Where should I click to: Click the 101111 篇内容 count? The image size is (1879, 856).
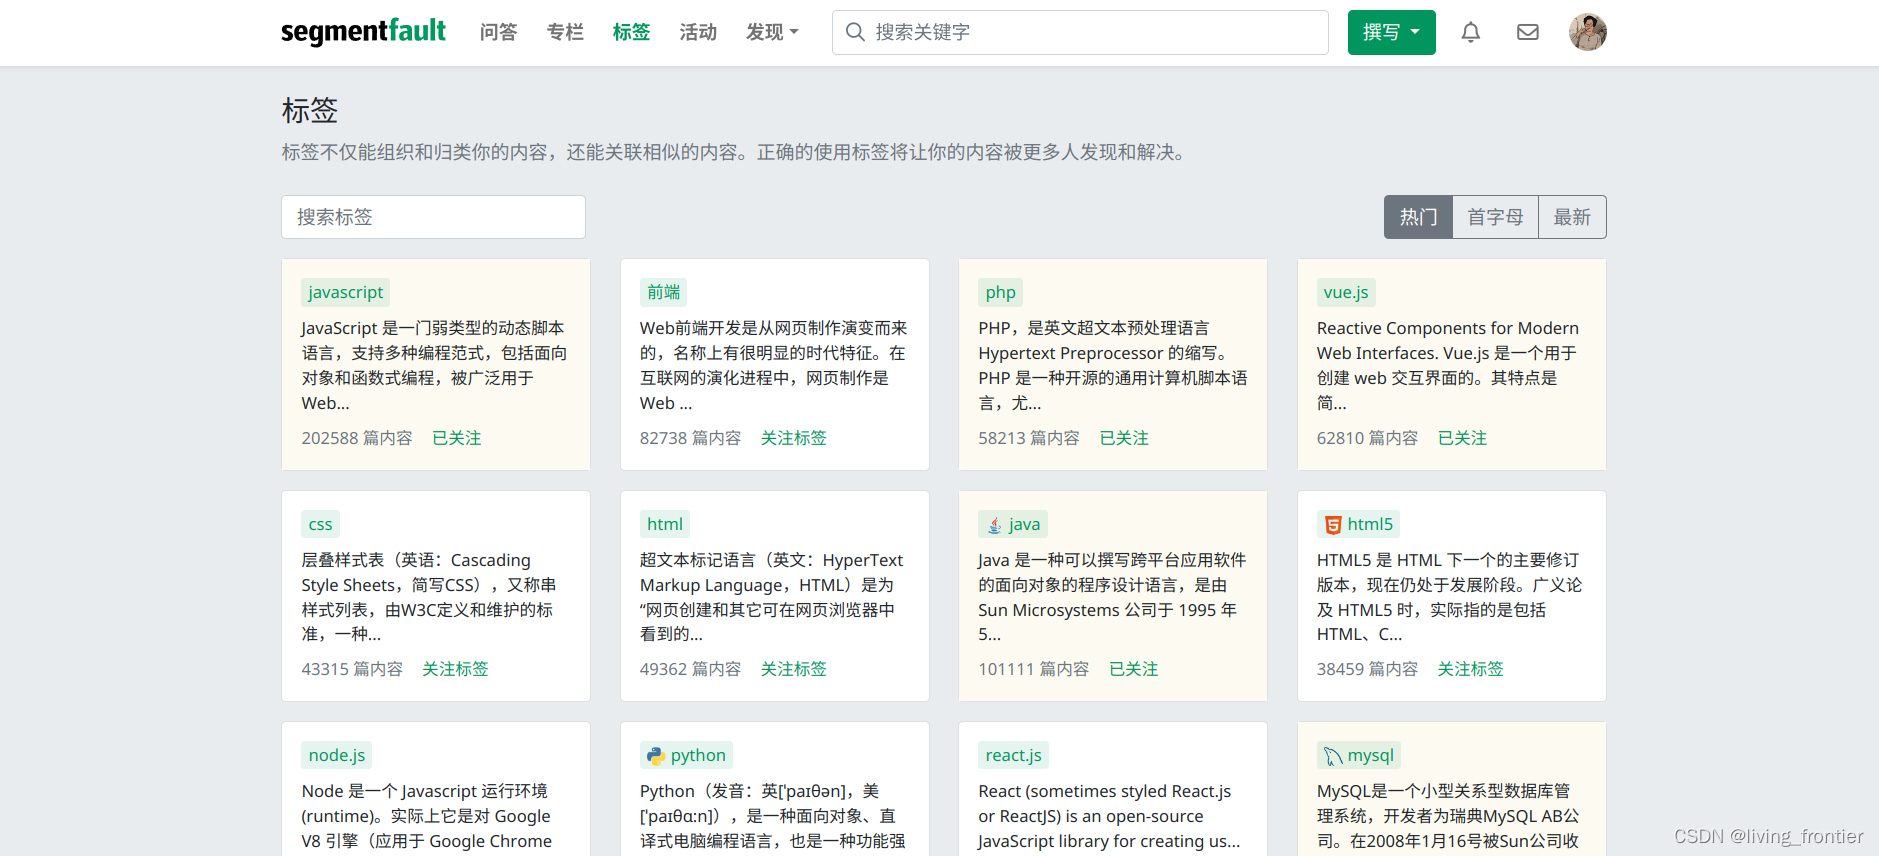click(1033, 669)
